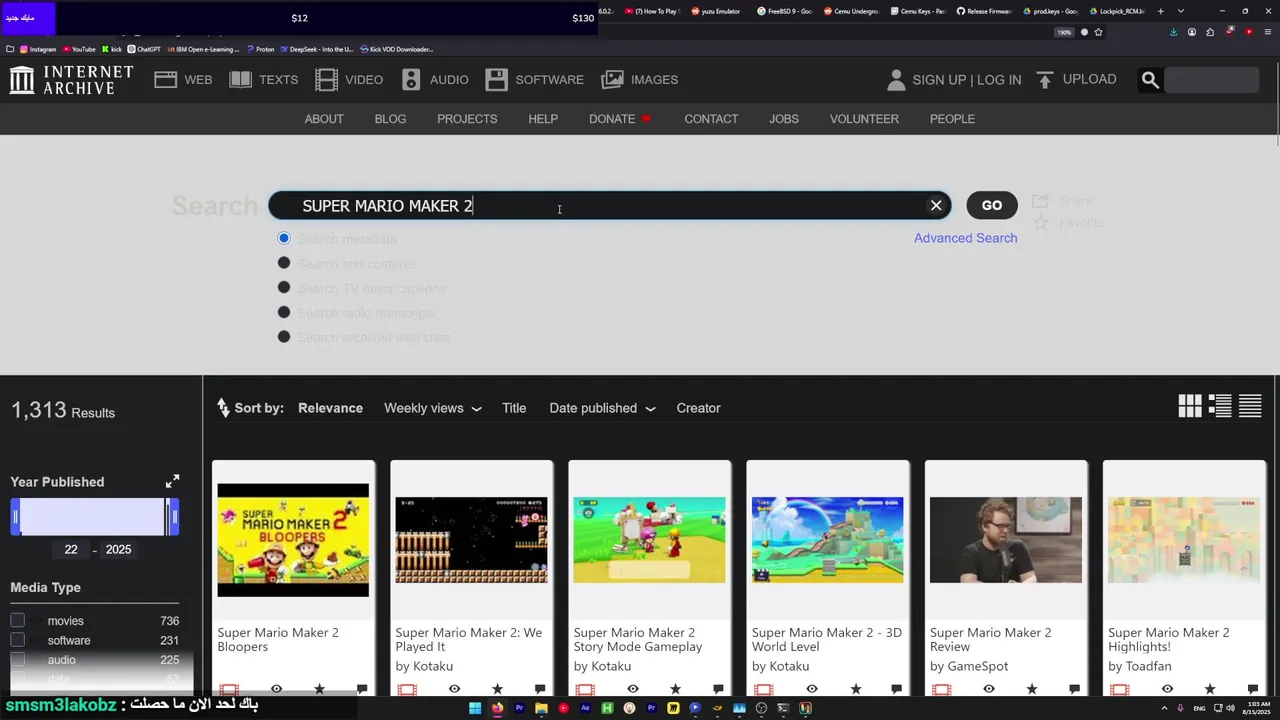The width and height of the screenshot is (1280, 720).
Task: Open the YouTube bookmark
Action: pyautogui.click(x=78, y=49)
